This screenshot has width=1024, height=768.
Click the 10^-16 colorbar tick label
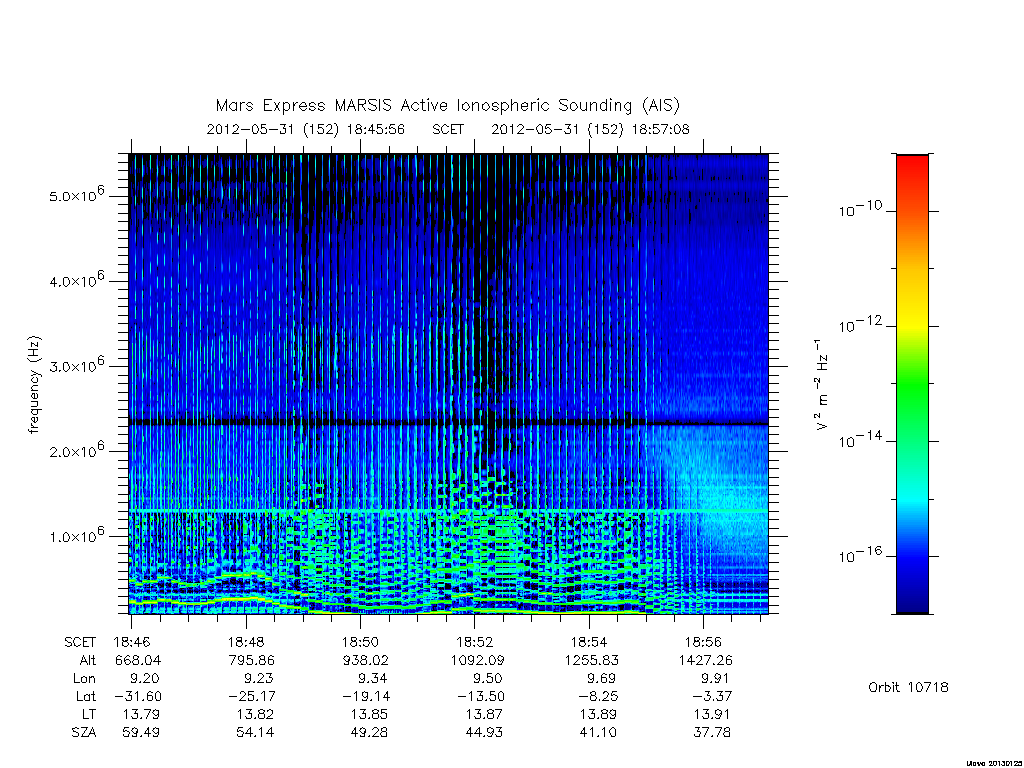pos(860,554)
